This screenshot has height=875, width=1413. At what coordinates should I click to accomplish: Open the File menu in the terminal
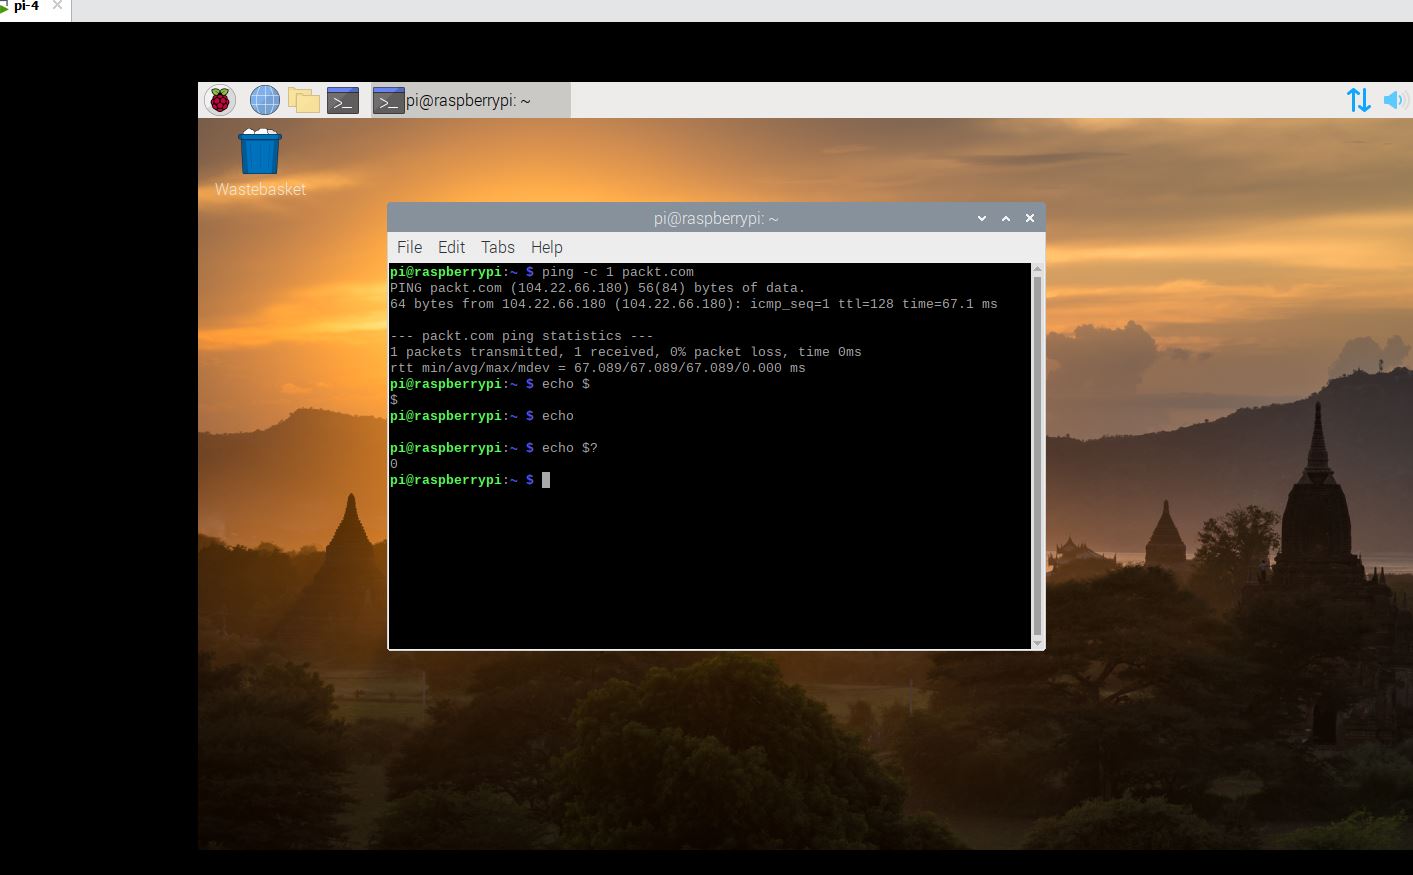[409, 247]
